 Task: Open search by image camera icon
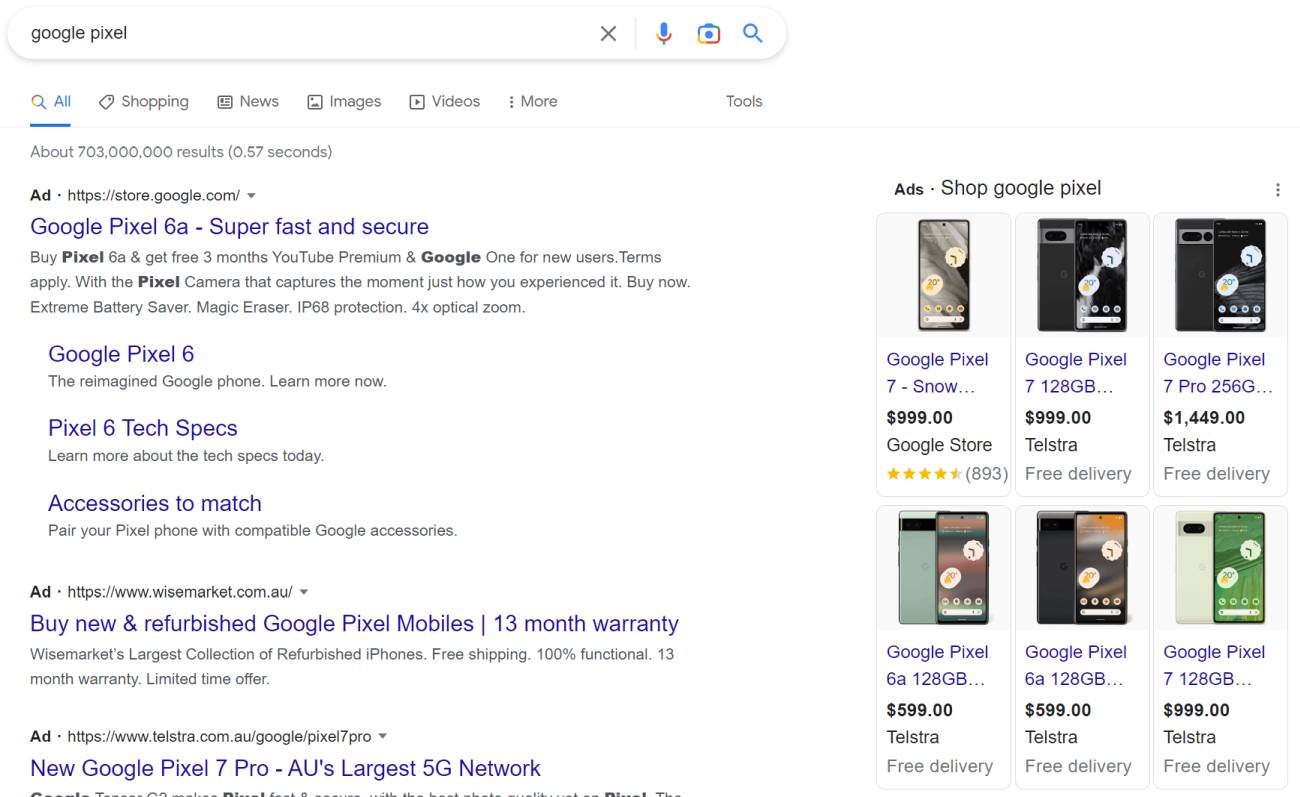click(708, 33)
